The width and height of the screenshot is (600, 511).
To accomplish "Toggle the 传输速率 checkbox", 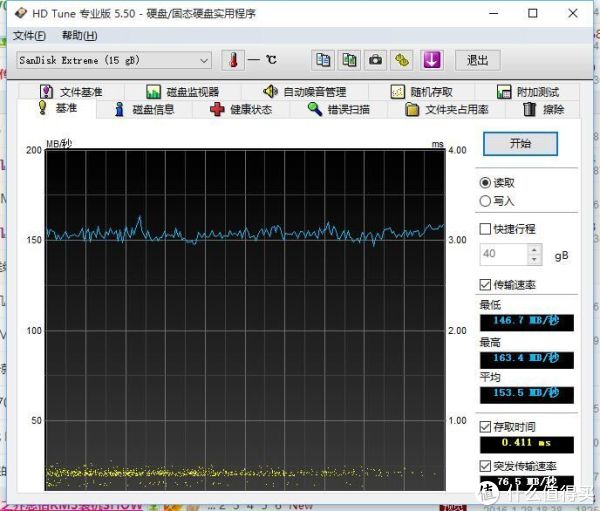I will coord(485,284).
